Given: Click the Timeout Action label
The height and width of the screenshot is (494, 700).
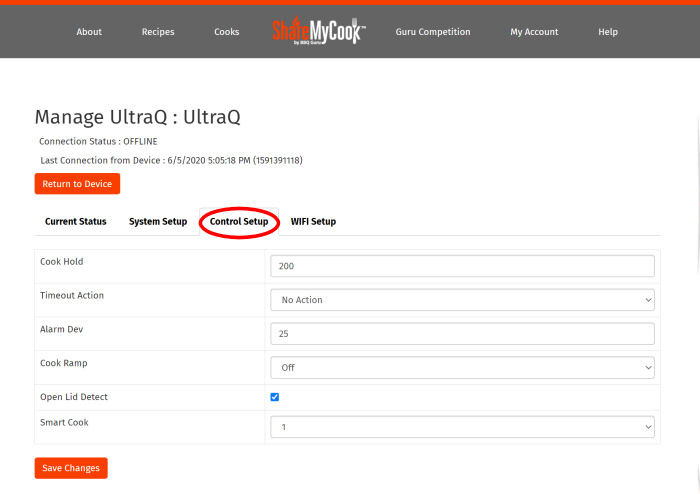Looking at the screenshot, I should (72, 295).
